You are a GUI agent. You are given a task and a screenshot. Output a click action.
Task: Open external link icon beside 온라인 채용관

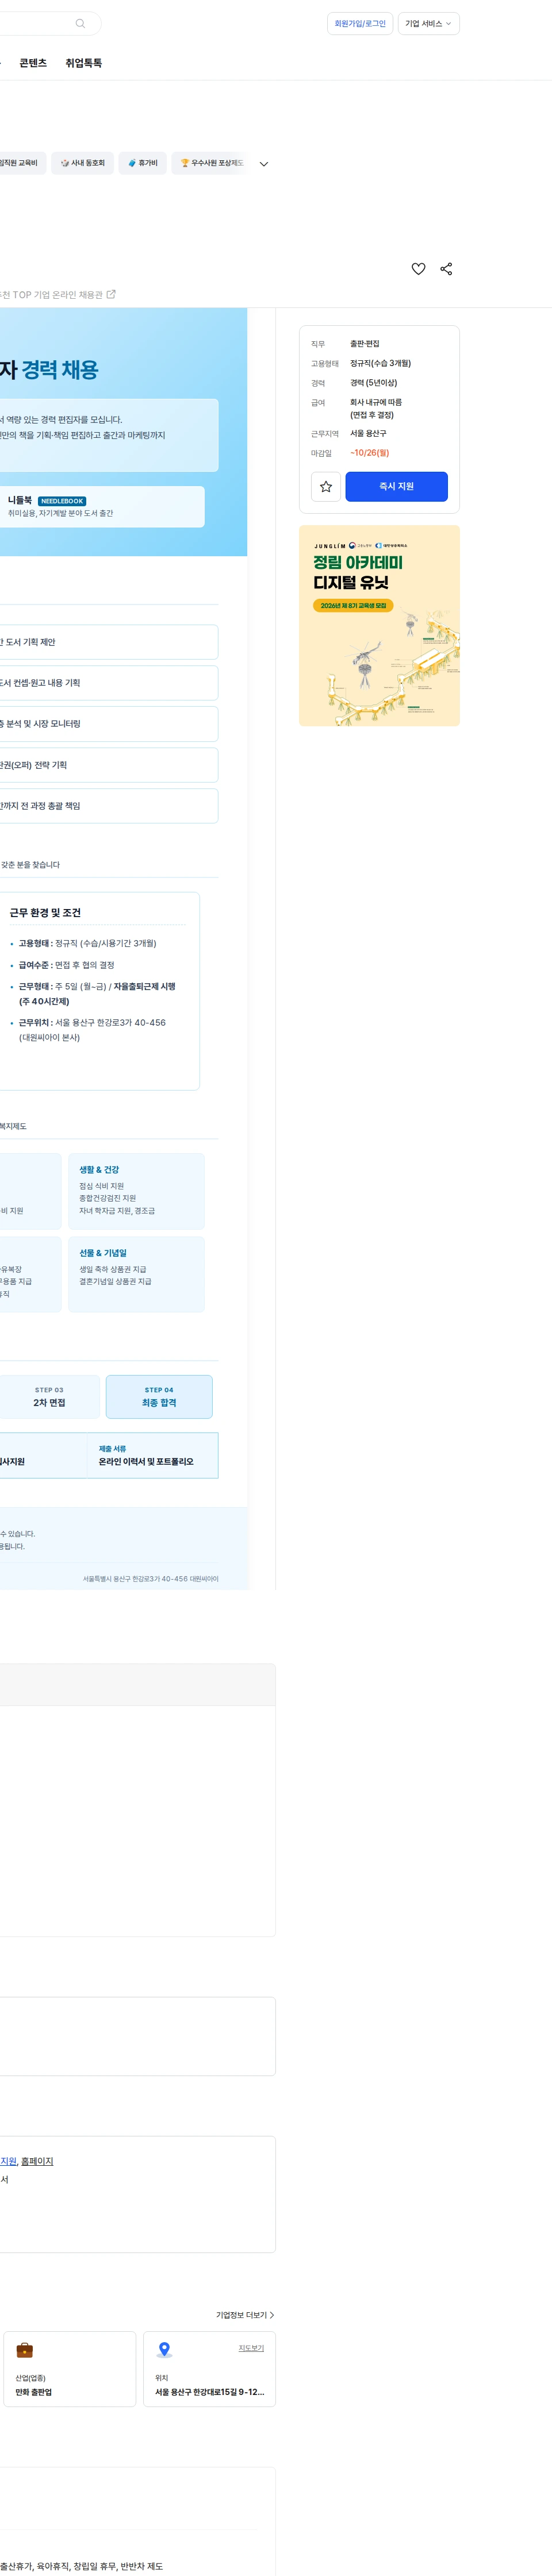tap(111, 294)
